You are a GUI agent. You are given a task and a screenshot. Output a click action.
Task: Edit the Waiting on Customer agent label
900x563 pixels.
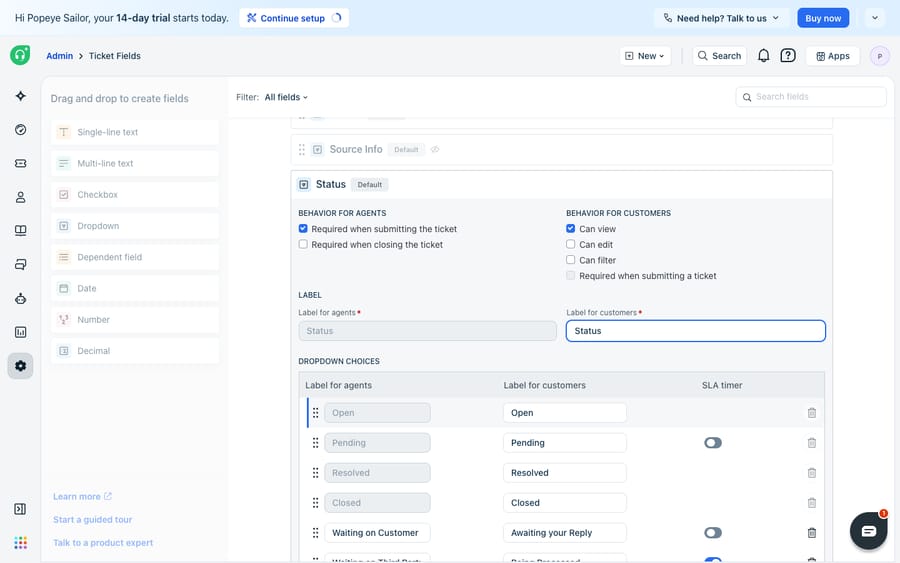click(x=377, y=533)
